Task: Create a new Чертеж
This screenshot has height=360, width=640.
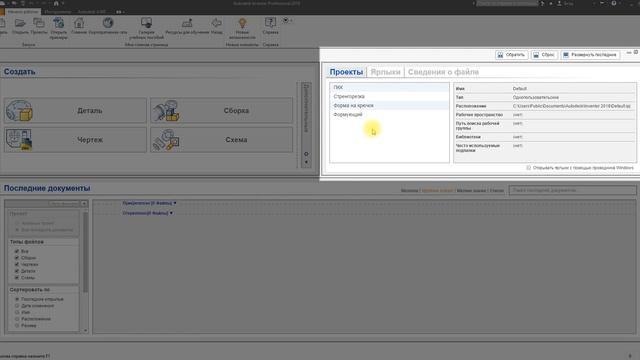Action: coord(75,140)
